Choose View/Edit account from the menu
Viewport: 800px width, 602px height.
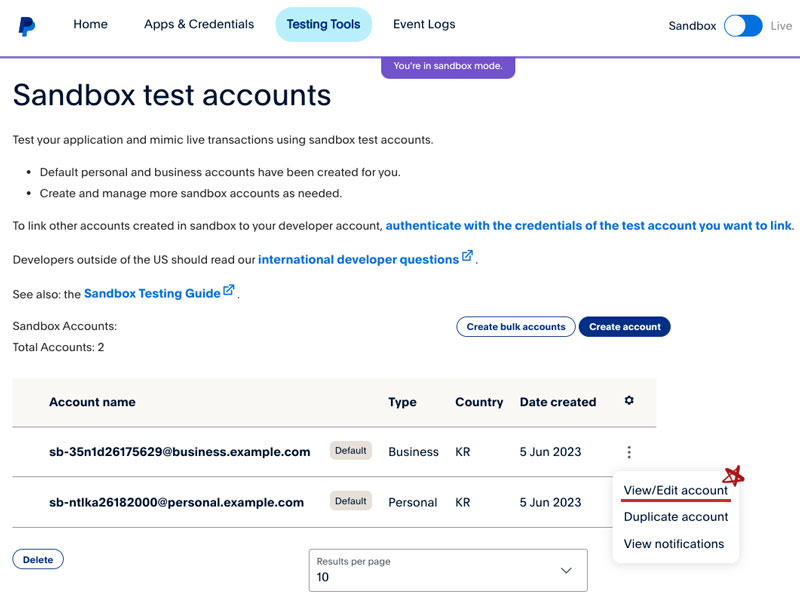676,490
